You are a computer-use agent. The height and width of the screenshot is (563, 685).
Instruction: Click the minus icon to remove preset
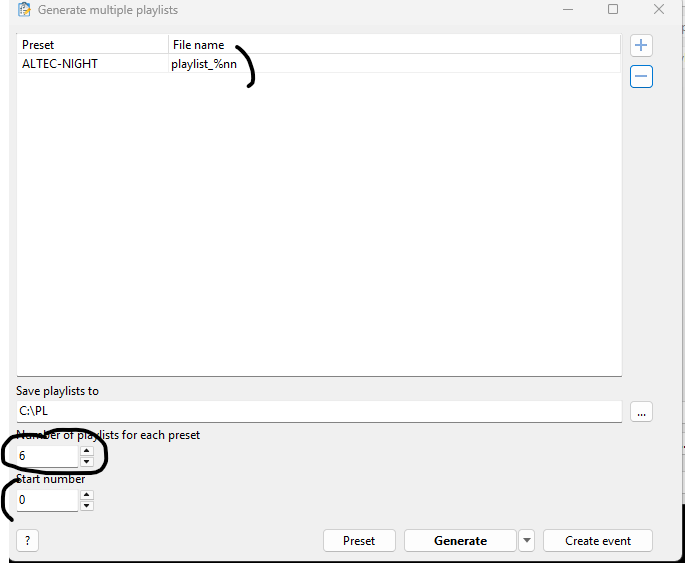click(x=641, y=76)
